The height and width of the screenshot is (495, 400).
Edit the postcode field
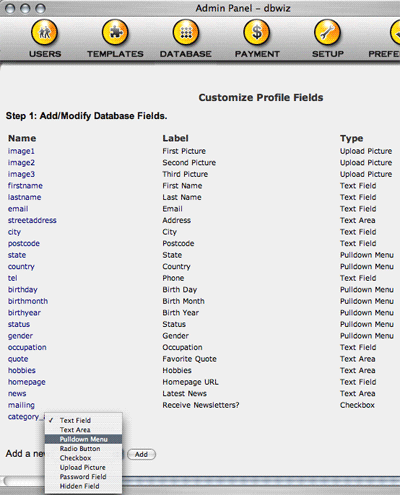[24, 243]
